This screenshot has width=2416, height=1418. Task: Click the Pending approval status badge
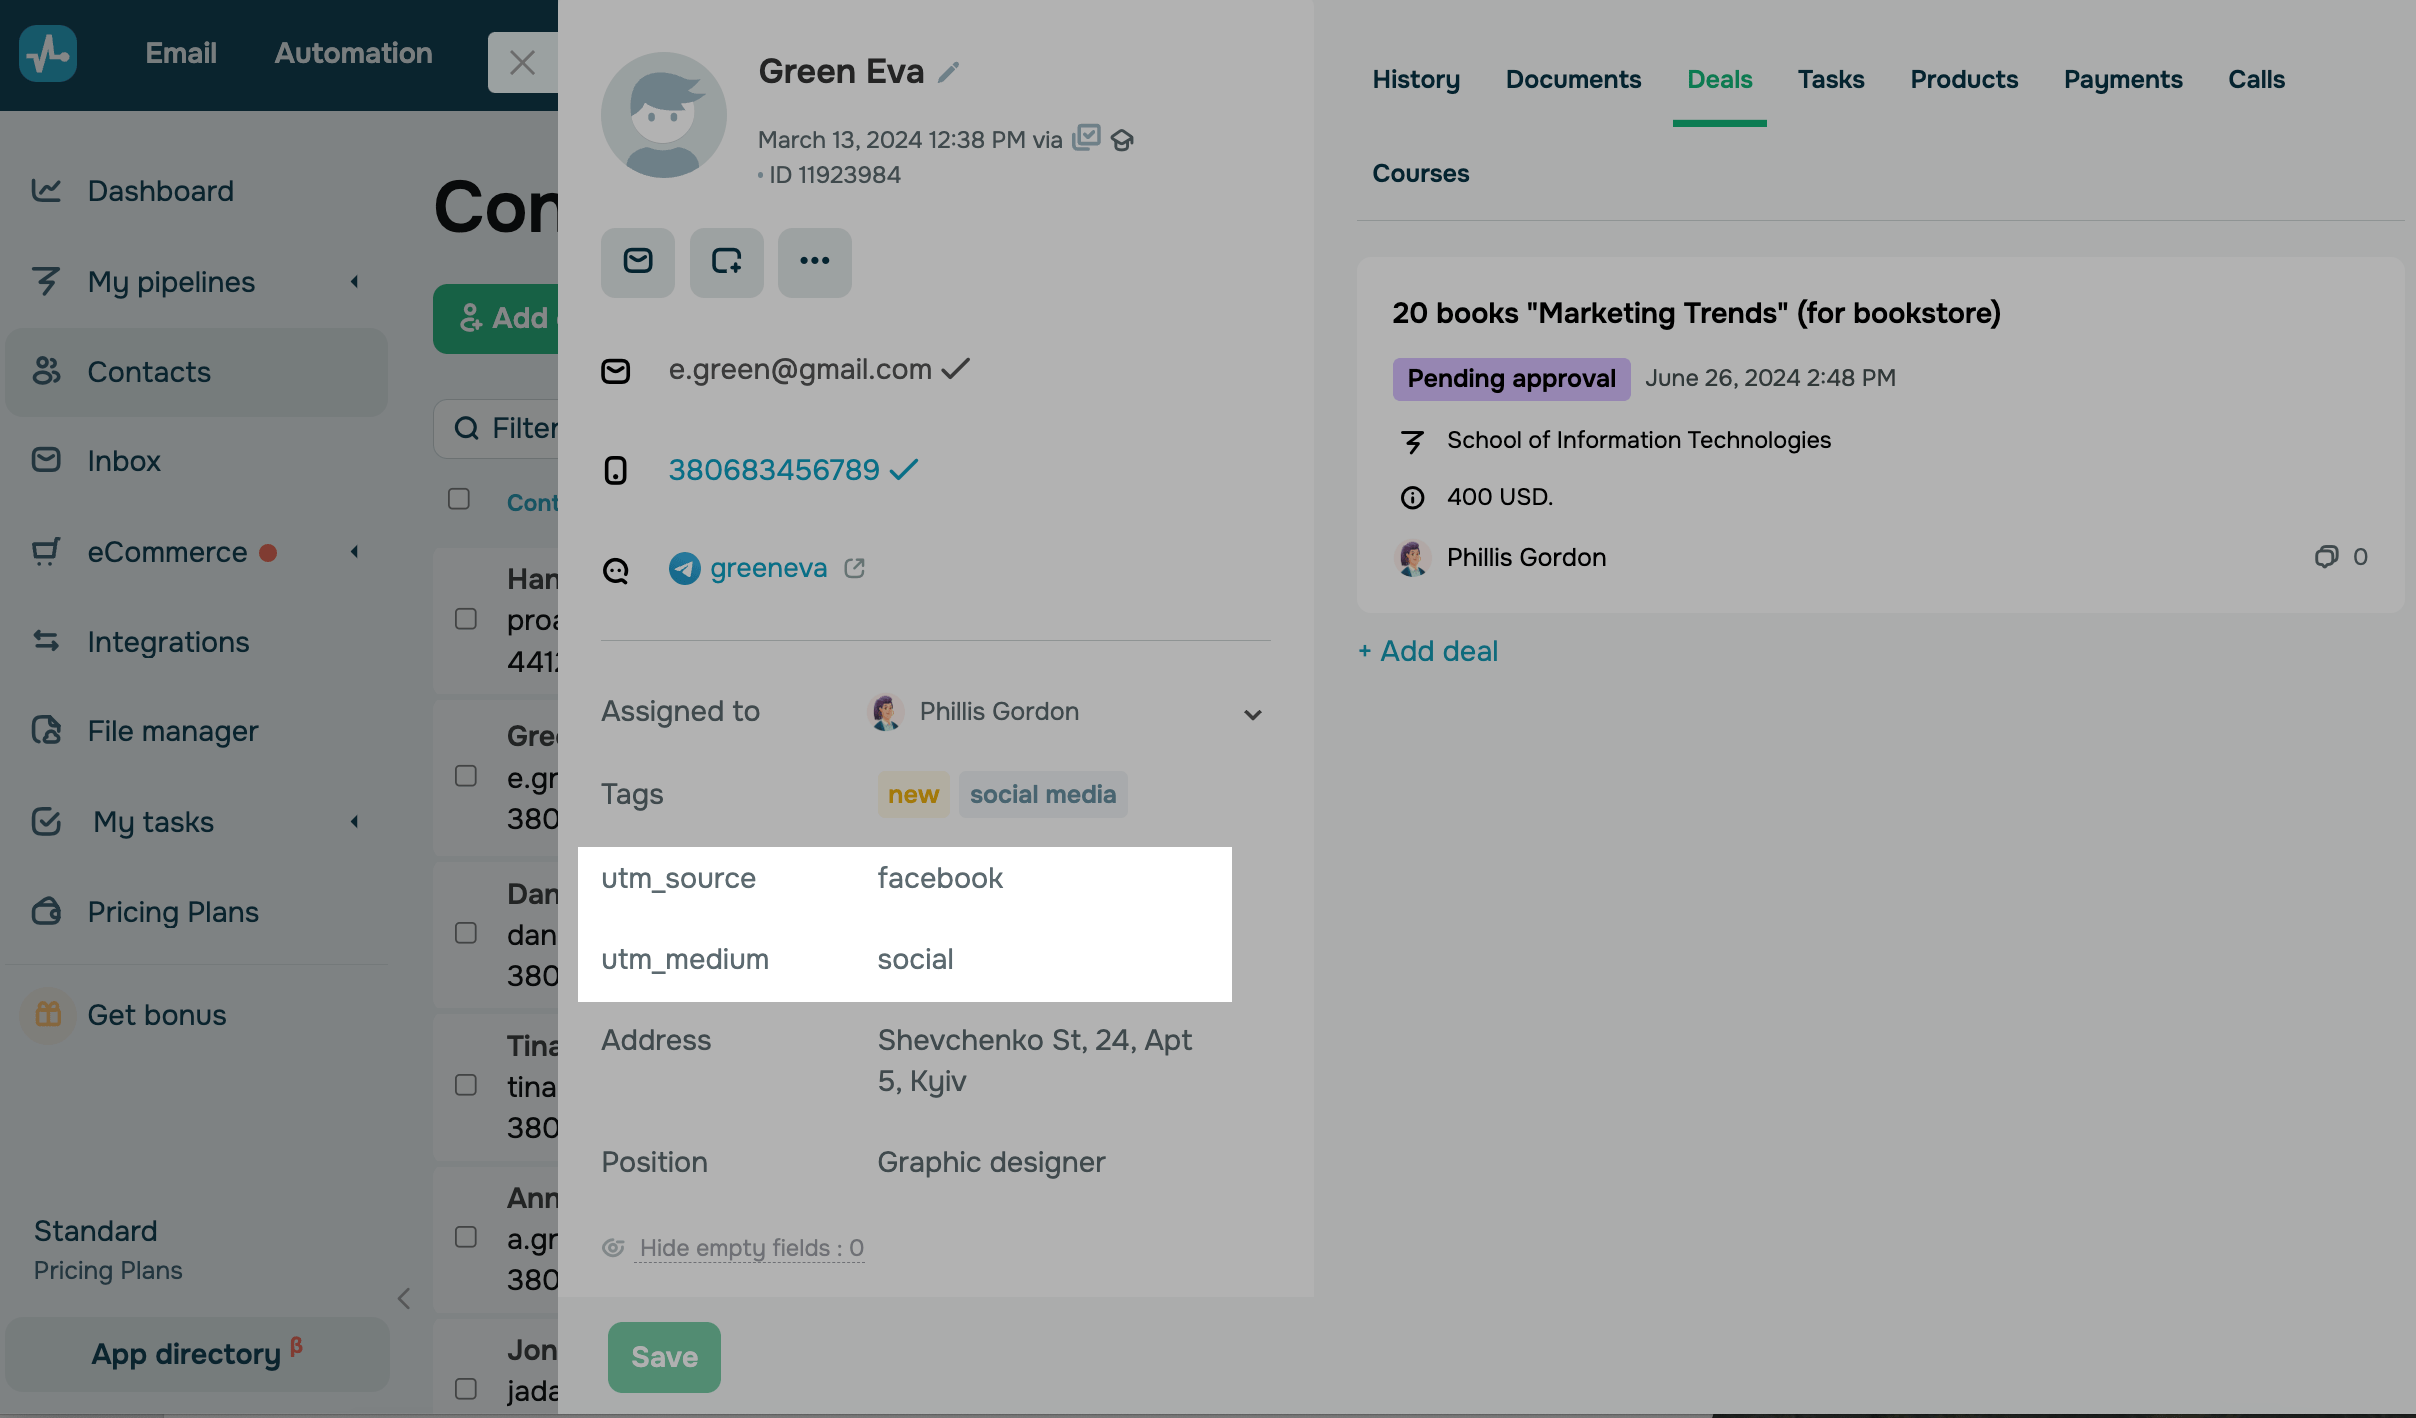(1511, 379)
